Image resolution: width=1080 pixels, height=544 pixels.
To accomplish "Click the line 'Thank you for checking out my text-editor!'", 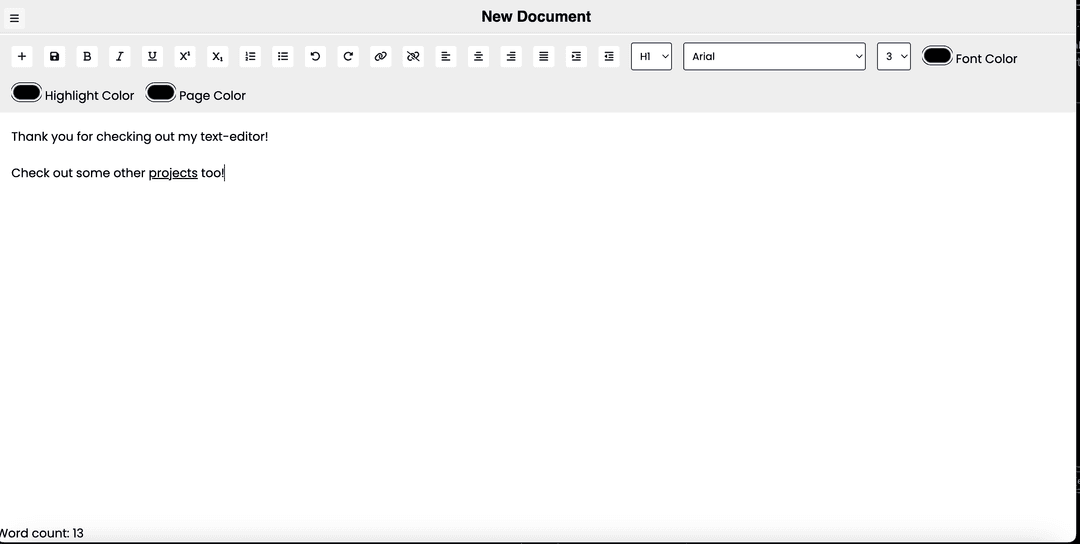I will point(140,136).
